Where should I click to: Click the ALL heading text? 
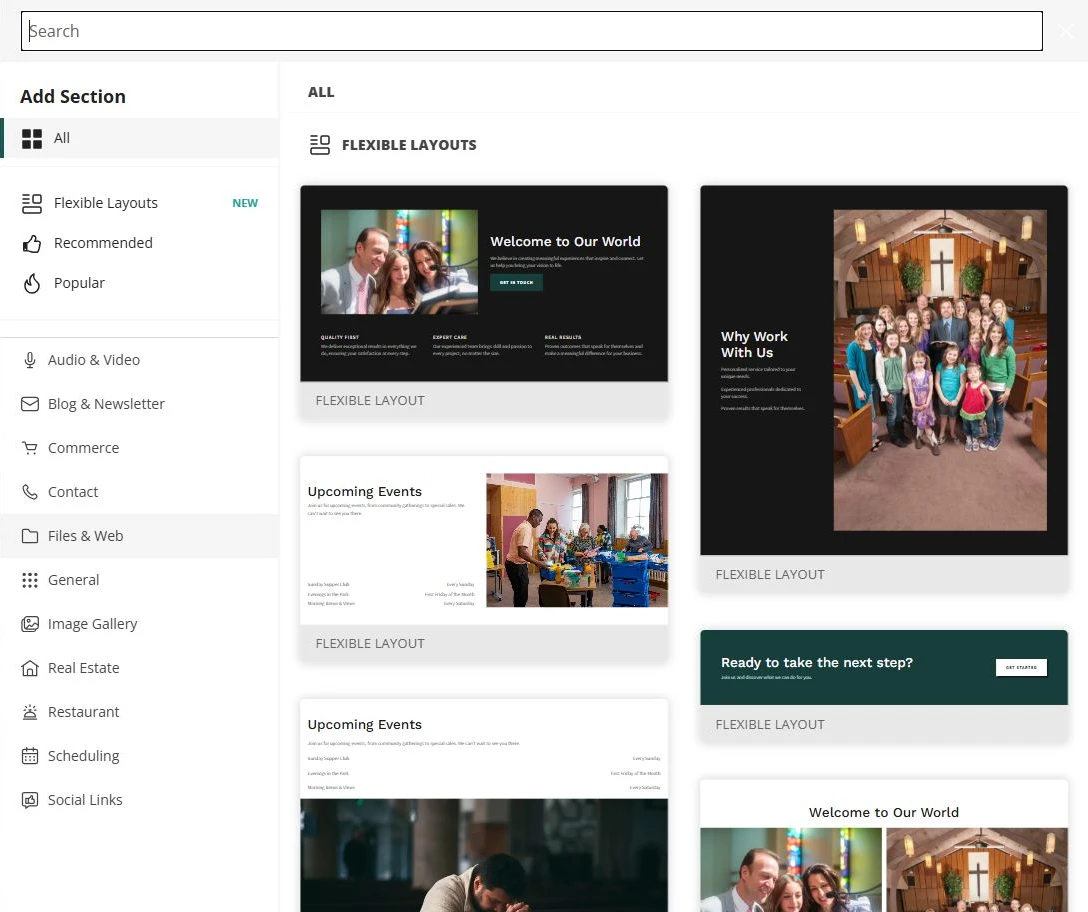(321, 92)
